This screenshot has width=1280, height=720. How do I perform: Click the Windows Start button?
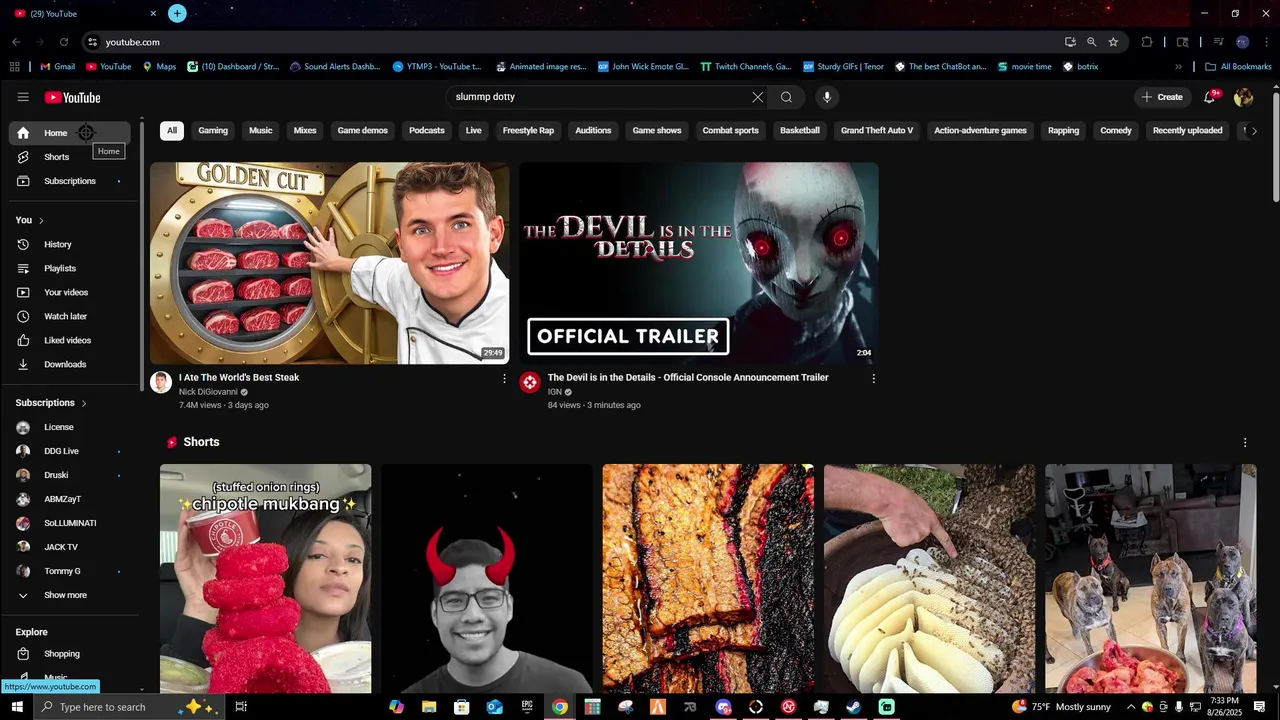pyautogui.click(x=17, y=707)
